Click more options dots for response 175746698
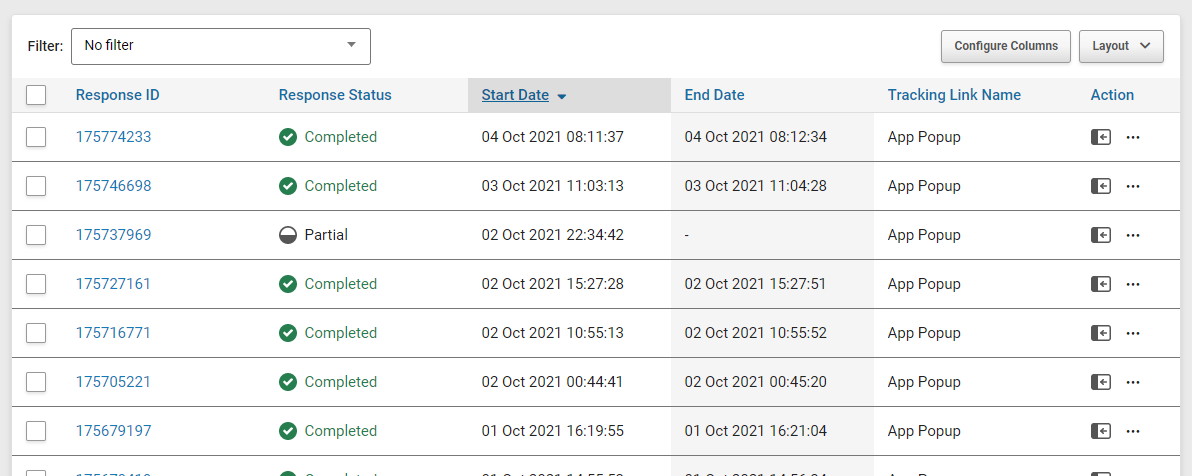This screenshot has width=1192, height=476. pos(1133,186)
